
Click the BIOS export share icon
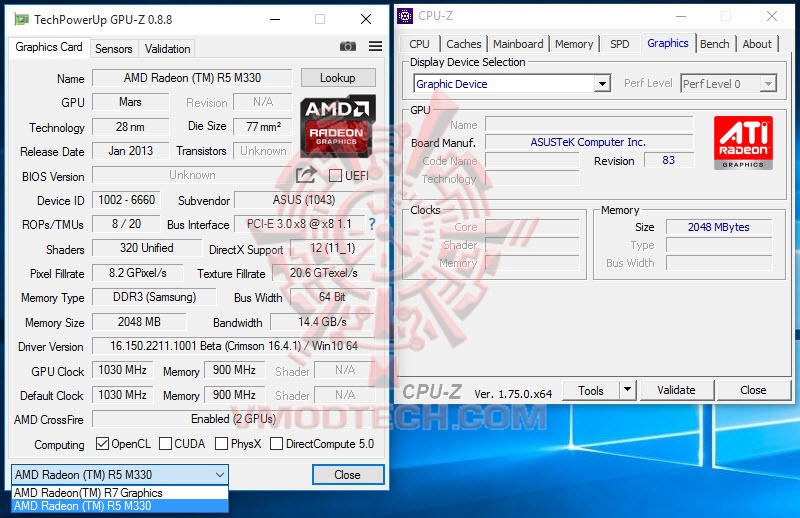pos(306,175)
